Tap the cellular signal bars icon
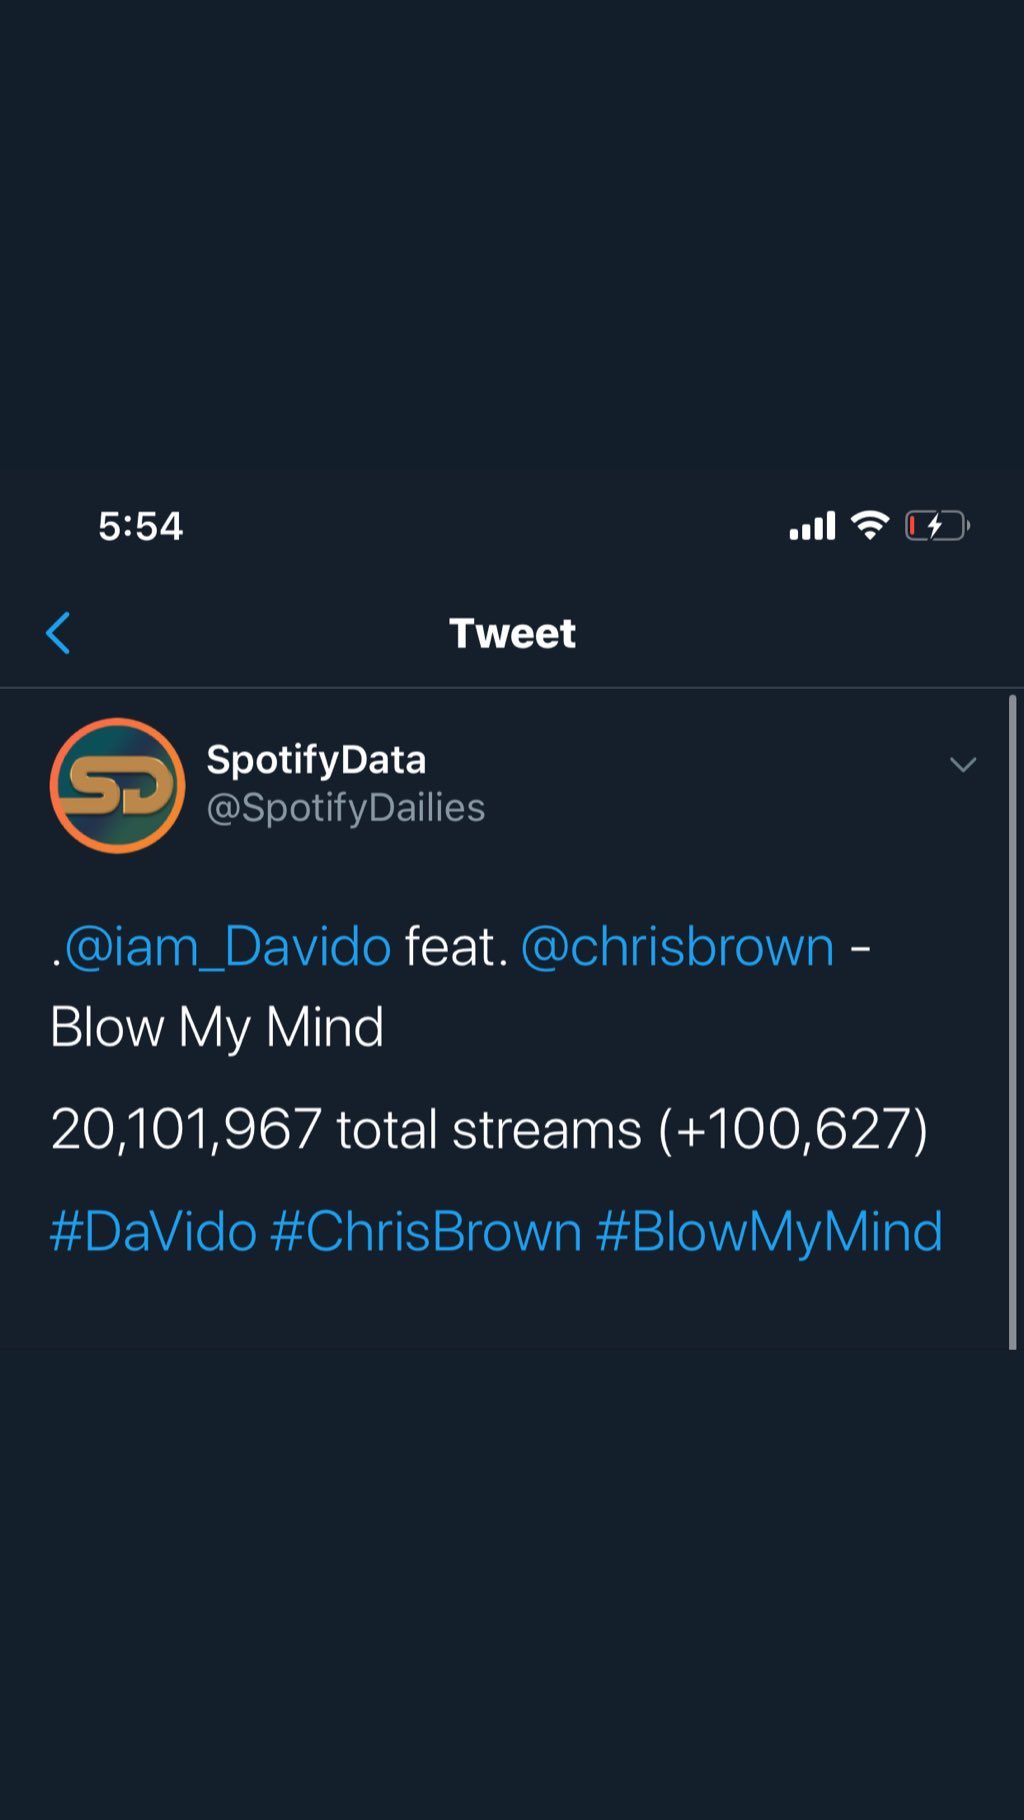This screenshot has width=1024, height=1820. click(x=812, y=526)
